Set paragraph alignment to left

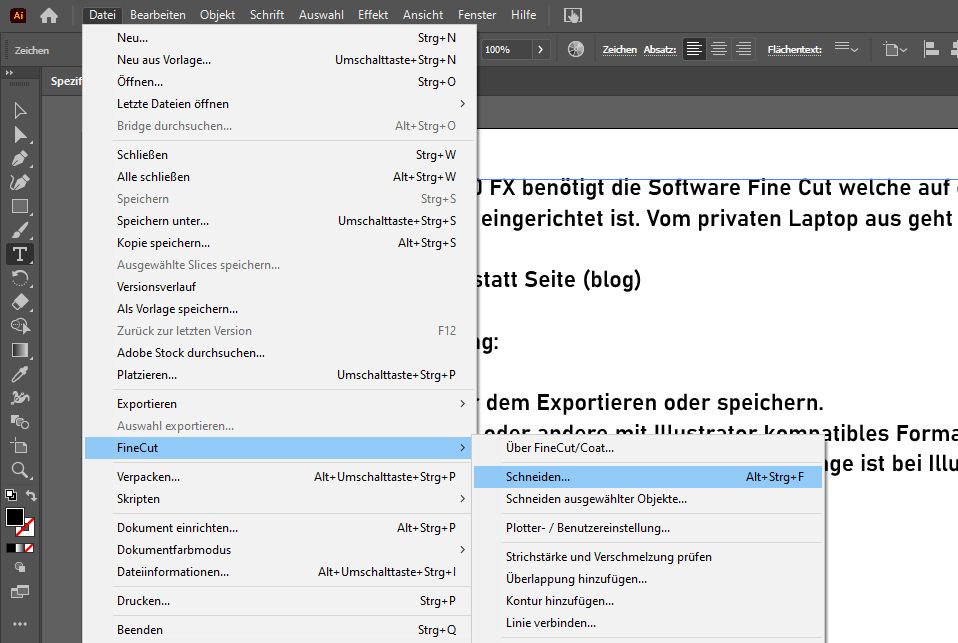click(694, 49)
